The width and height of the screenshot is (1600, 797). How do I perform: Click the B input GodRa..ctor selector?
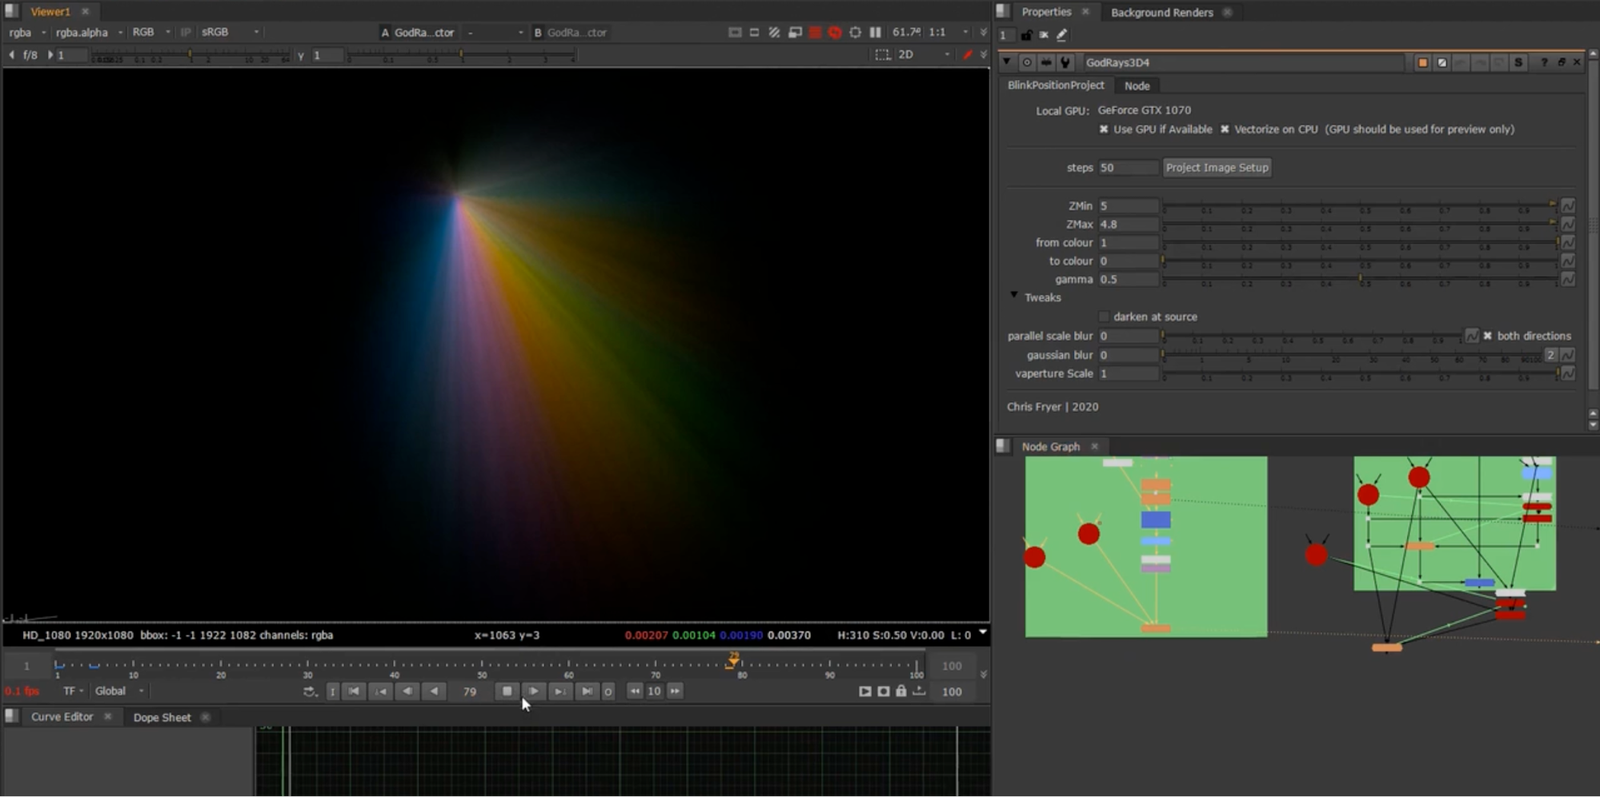(571, 32)
